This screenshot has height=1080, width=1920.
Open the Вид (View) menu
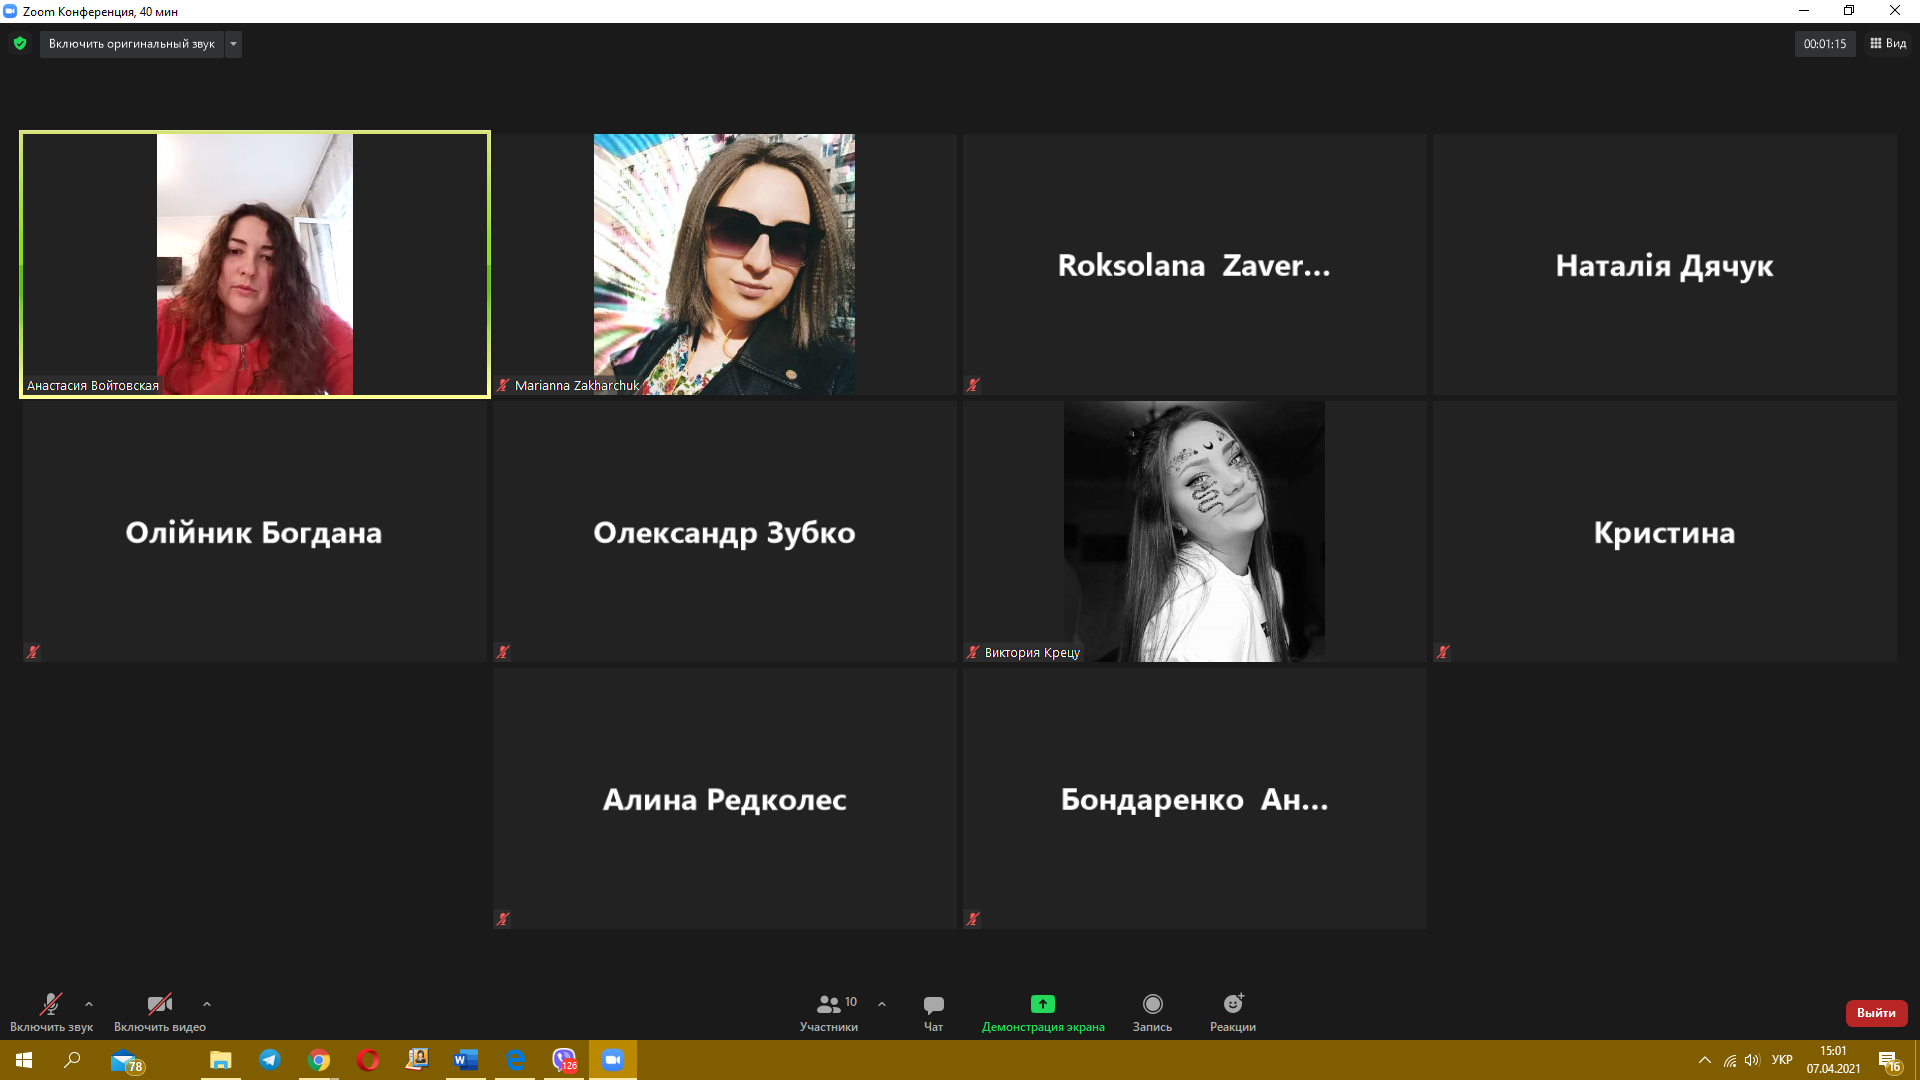click(1888, 43)
